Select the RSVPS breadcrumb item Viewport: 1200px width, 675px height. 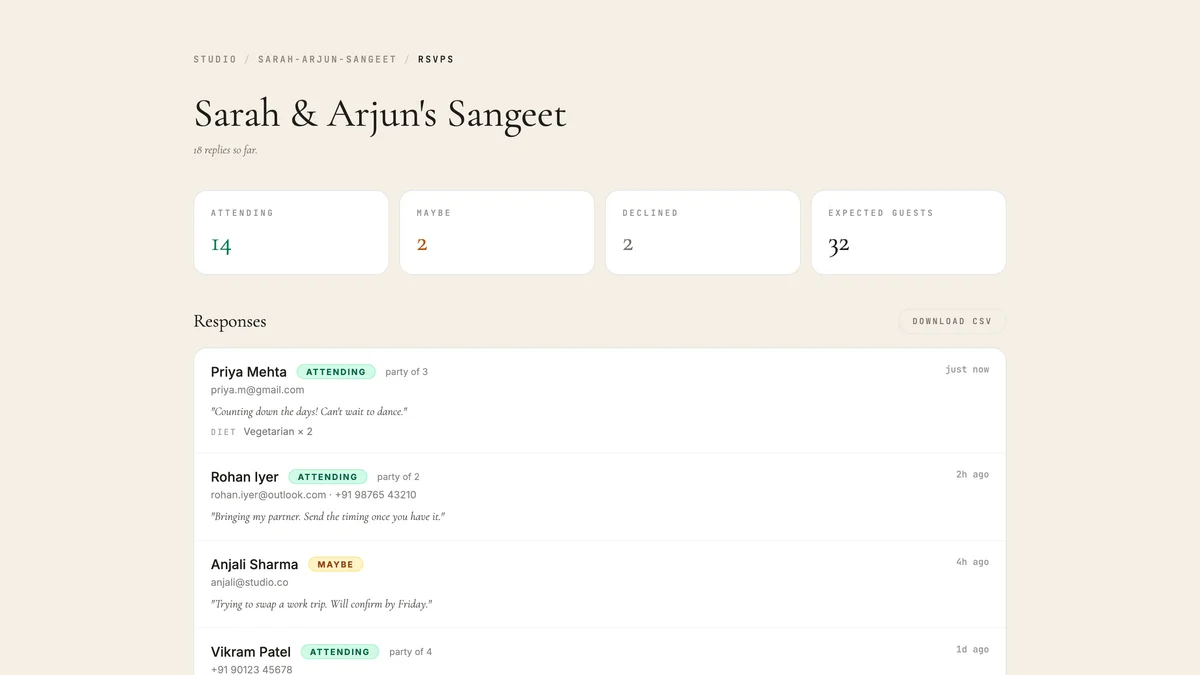click(x=436, y=59)
